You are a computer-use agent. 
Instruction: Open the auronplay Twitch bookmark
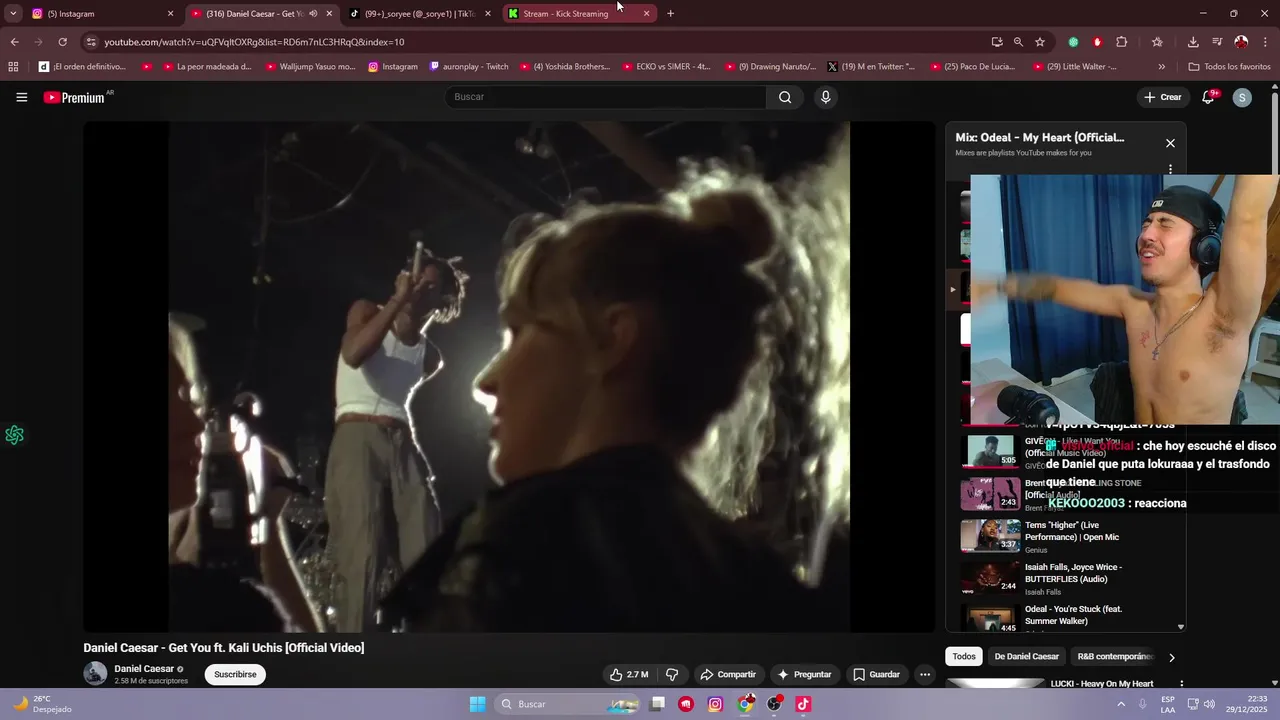click(x=469, y=67)
